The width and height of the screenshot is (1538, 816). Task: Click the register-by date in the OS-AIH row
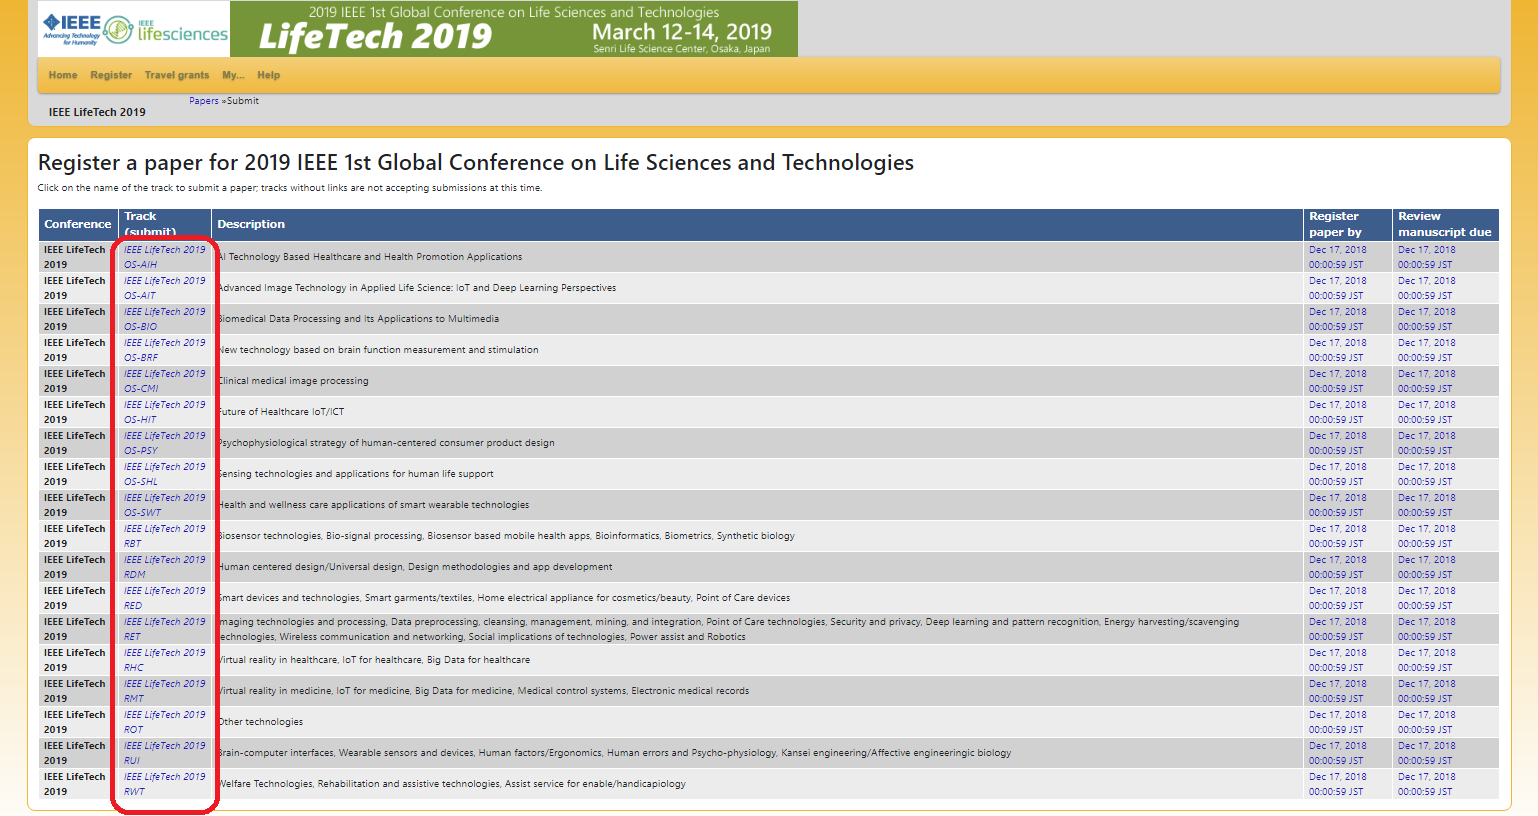tap(1337, 257)
